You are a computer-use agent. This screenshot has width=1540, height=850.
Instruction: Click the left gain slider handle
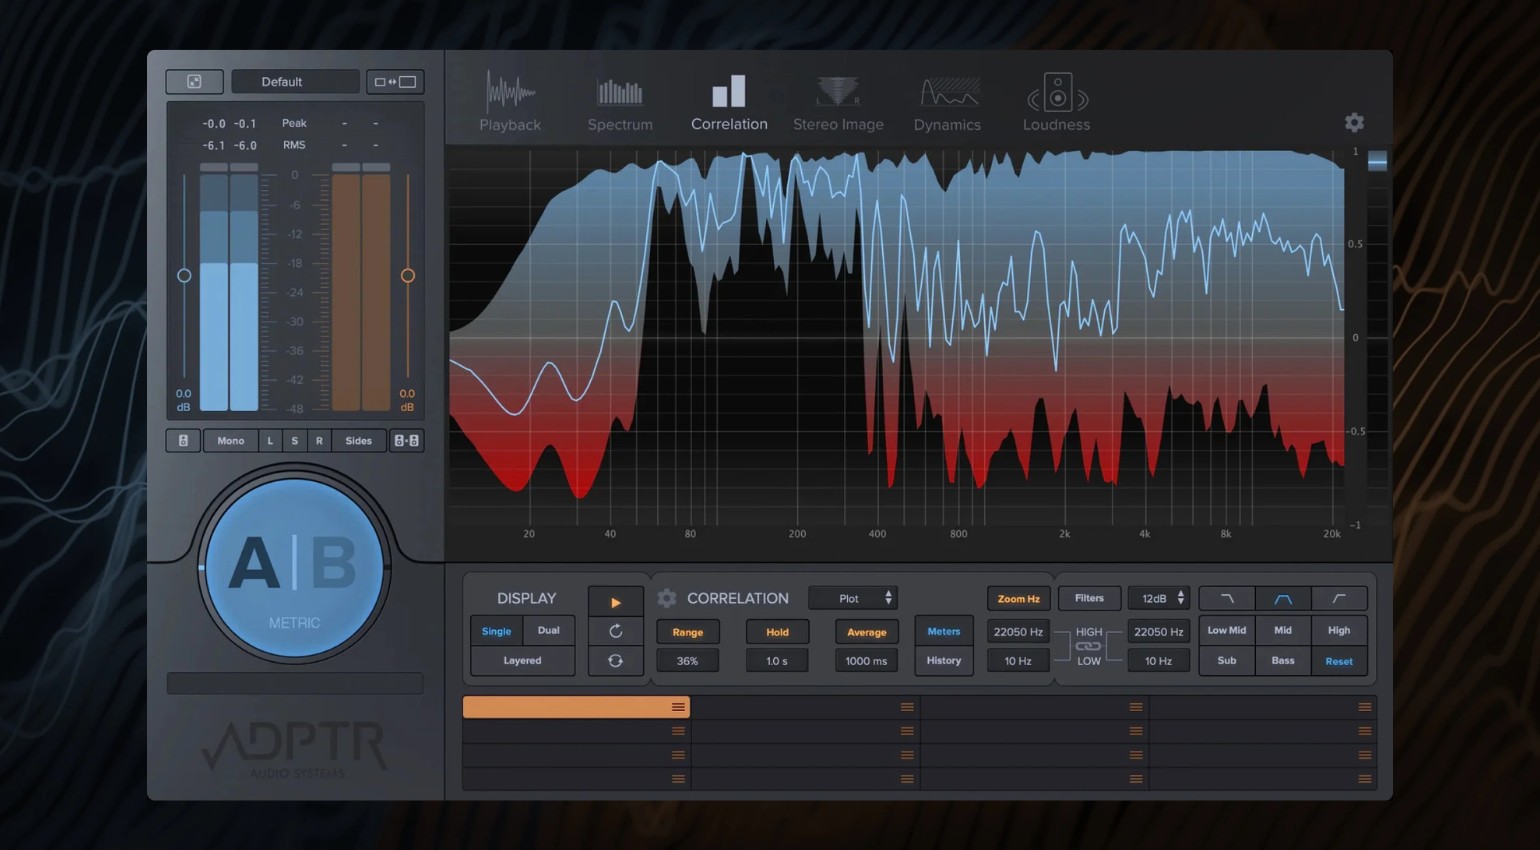(x=184, y=276)
